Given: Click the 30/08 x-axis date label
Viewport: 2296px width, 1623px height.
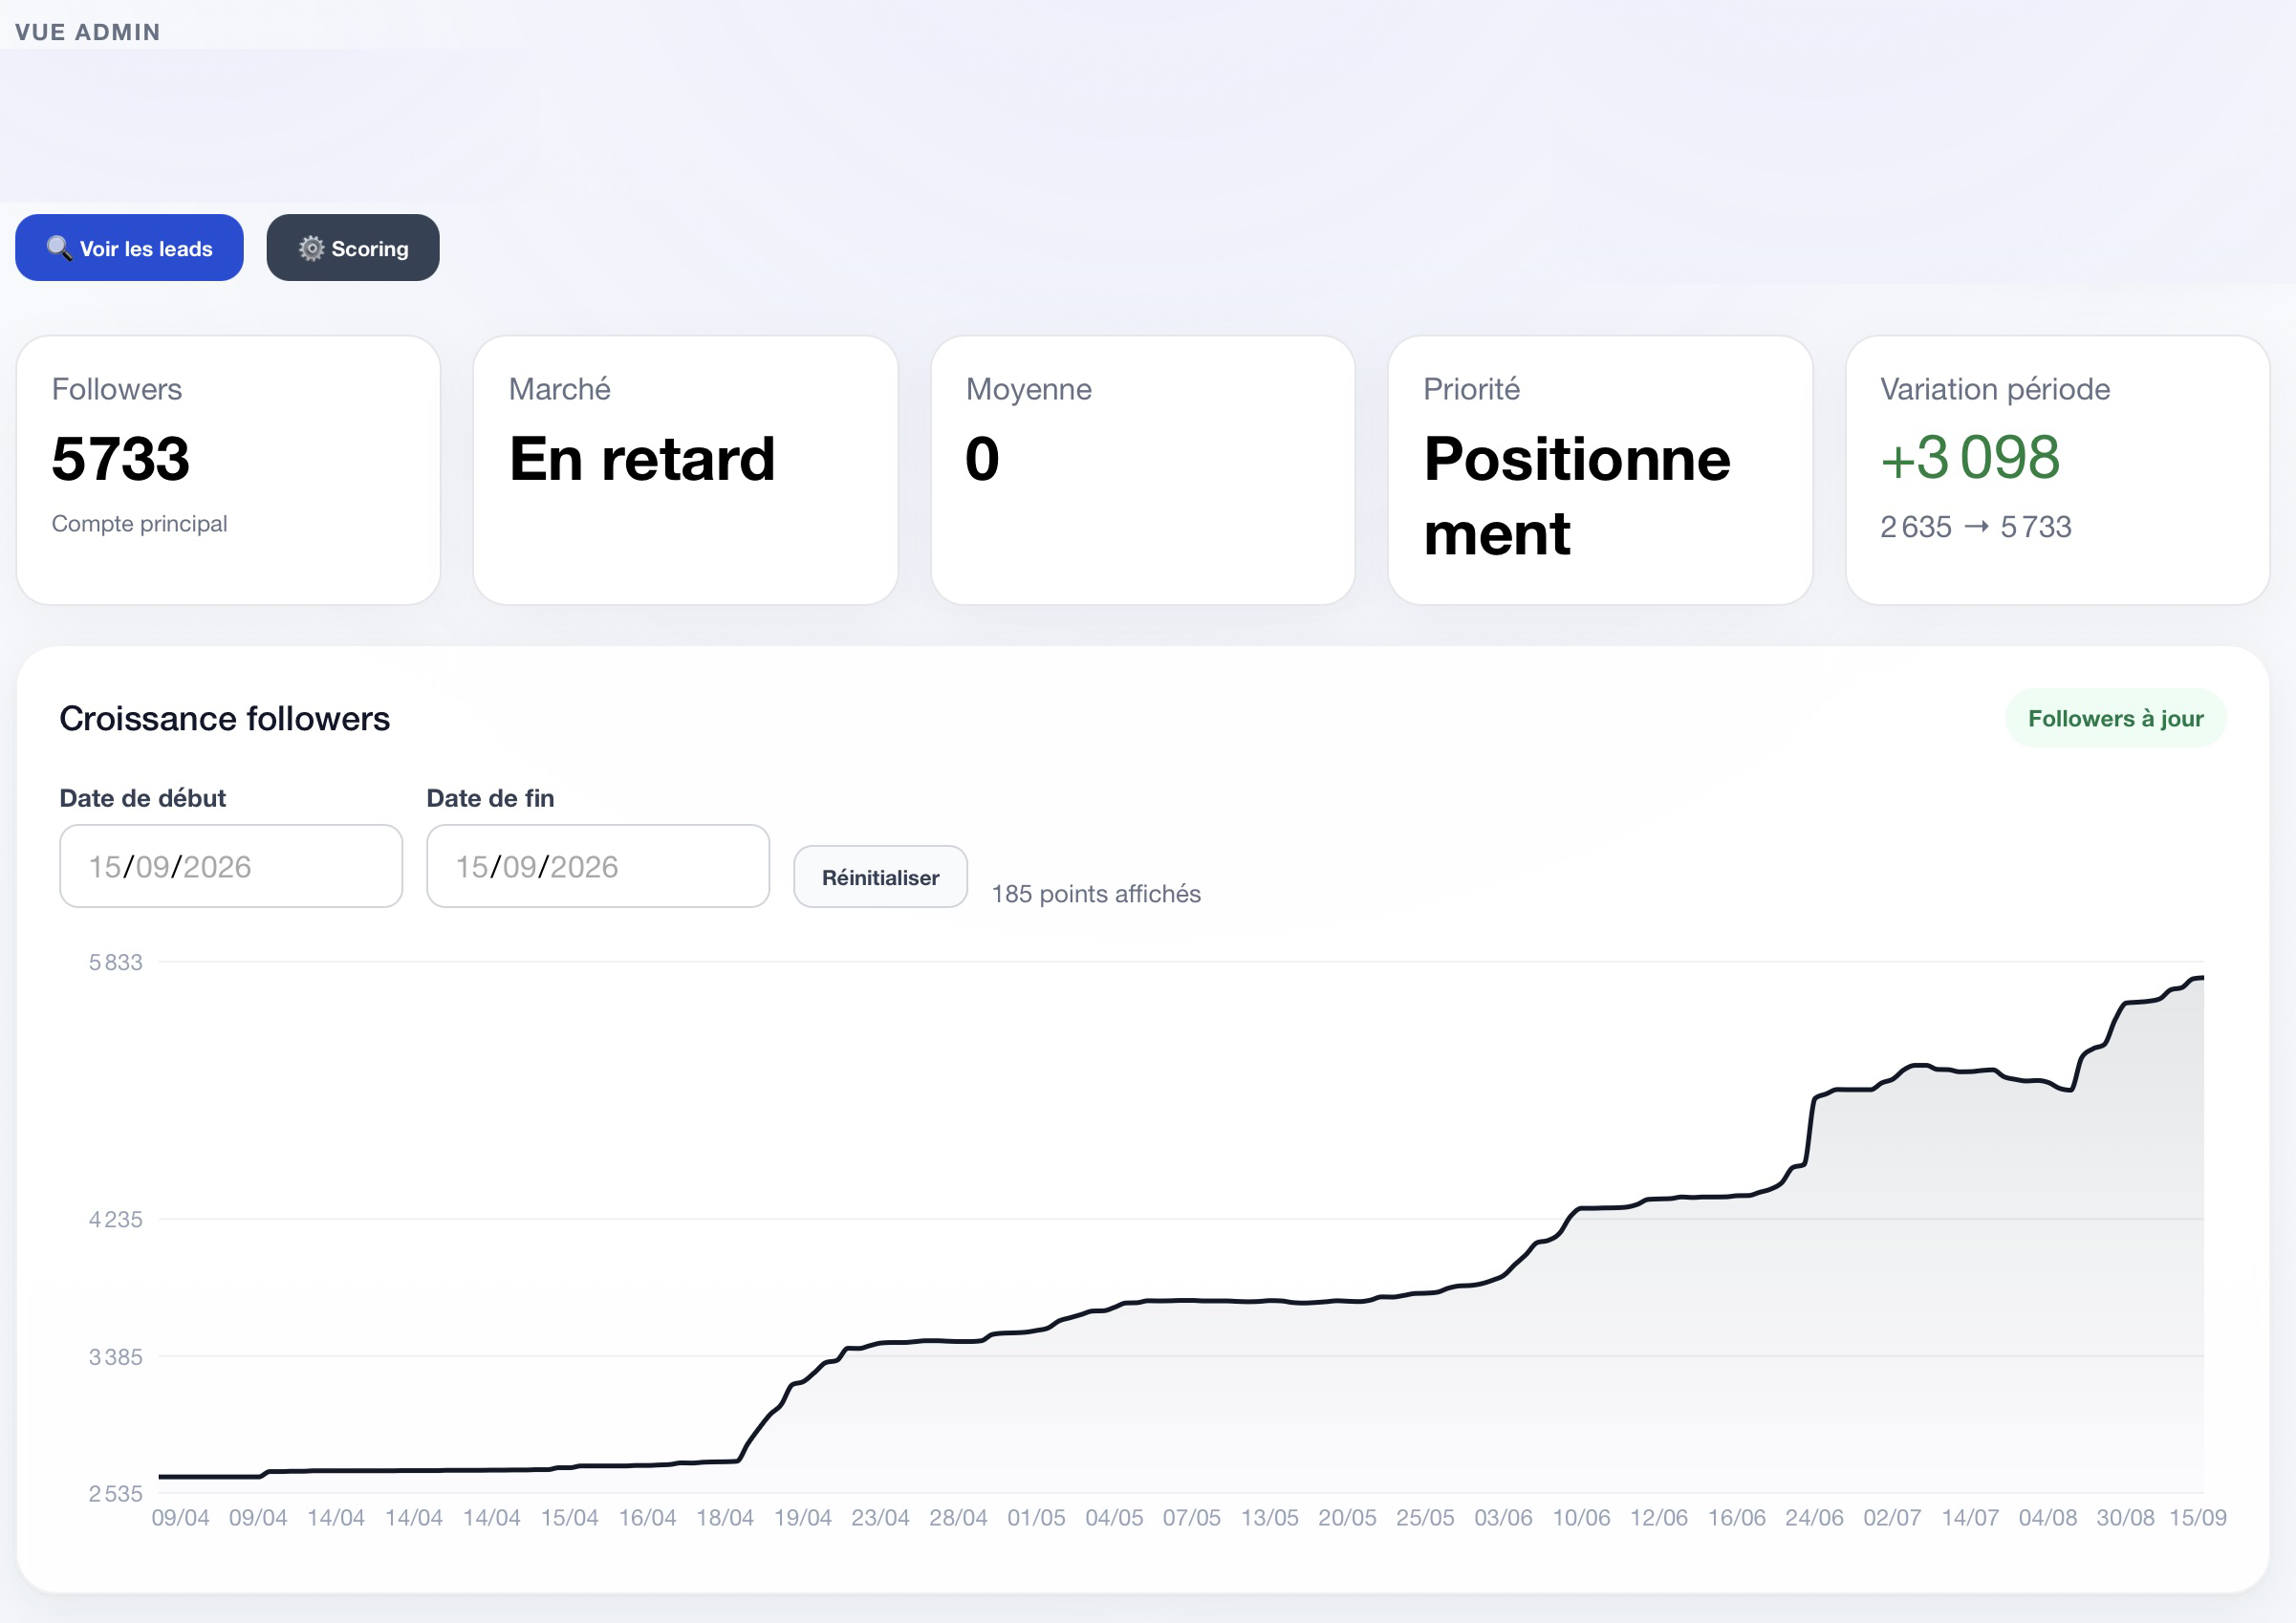Looking at the screenshot, I should point(2125,1518).
